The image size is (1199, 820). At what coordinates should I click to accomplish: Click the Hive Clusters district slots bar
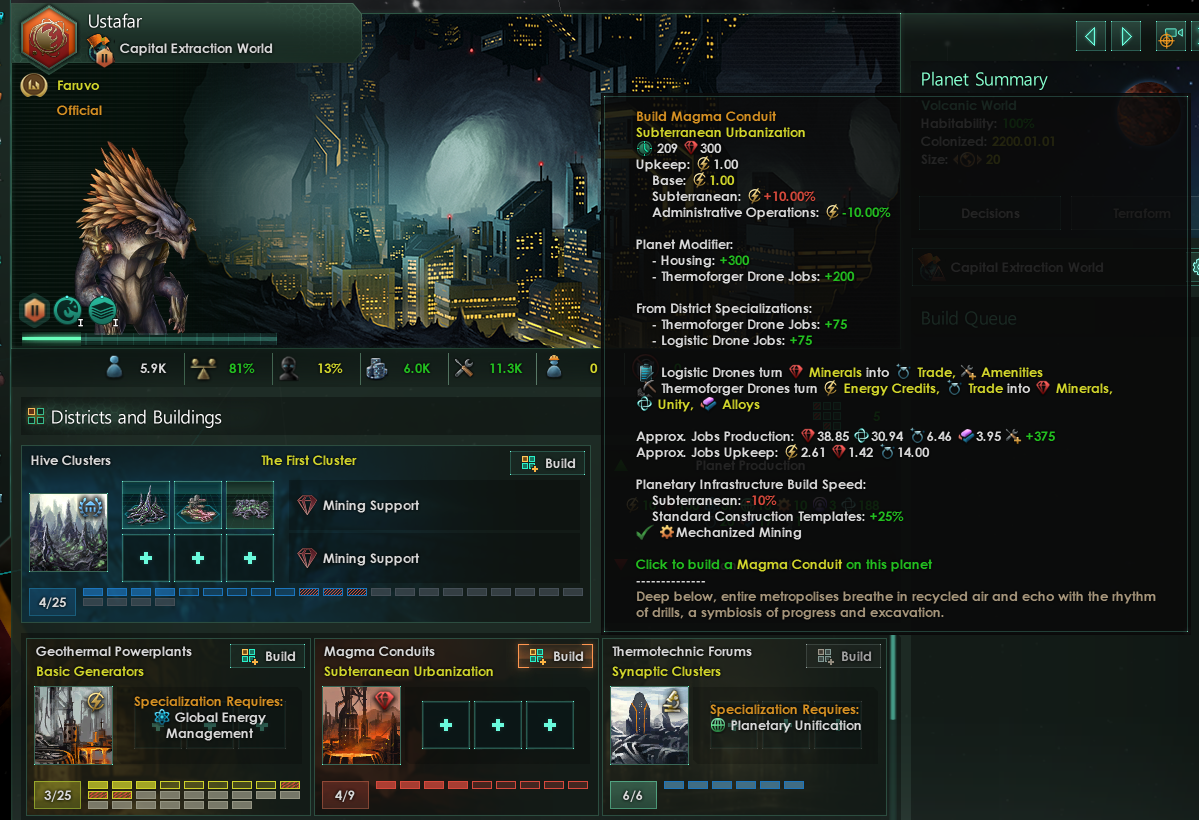pyautogui.click(x=333, y=597)
